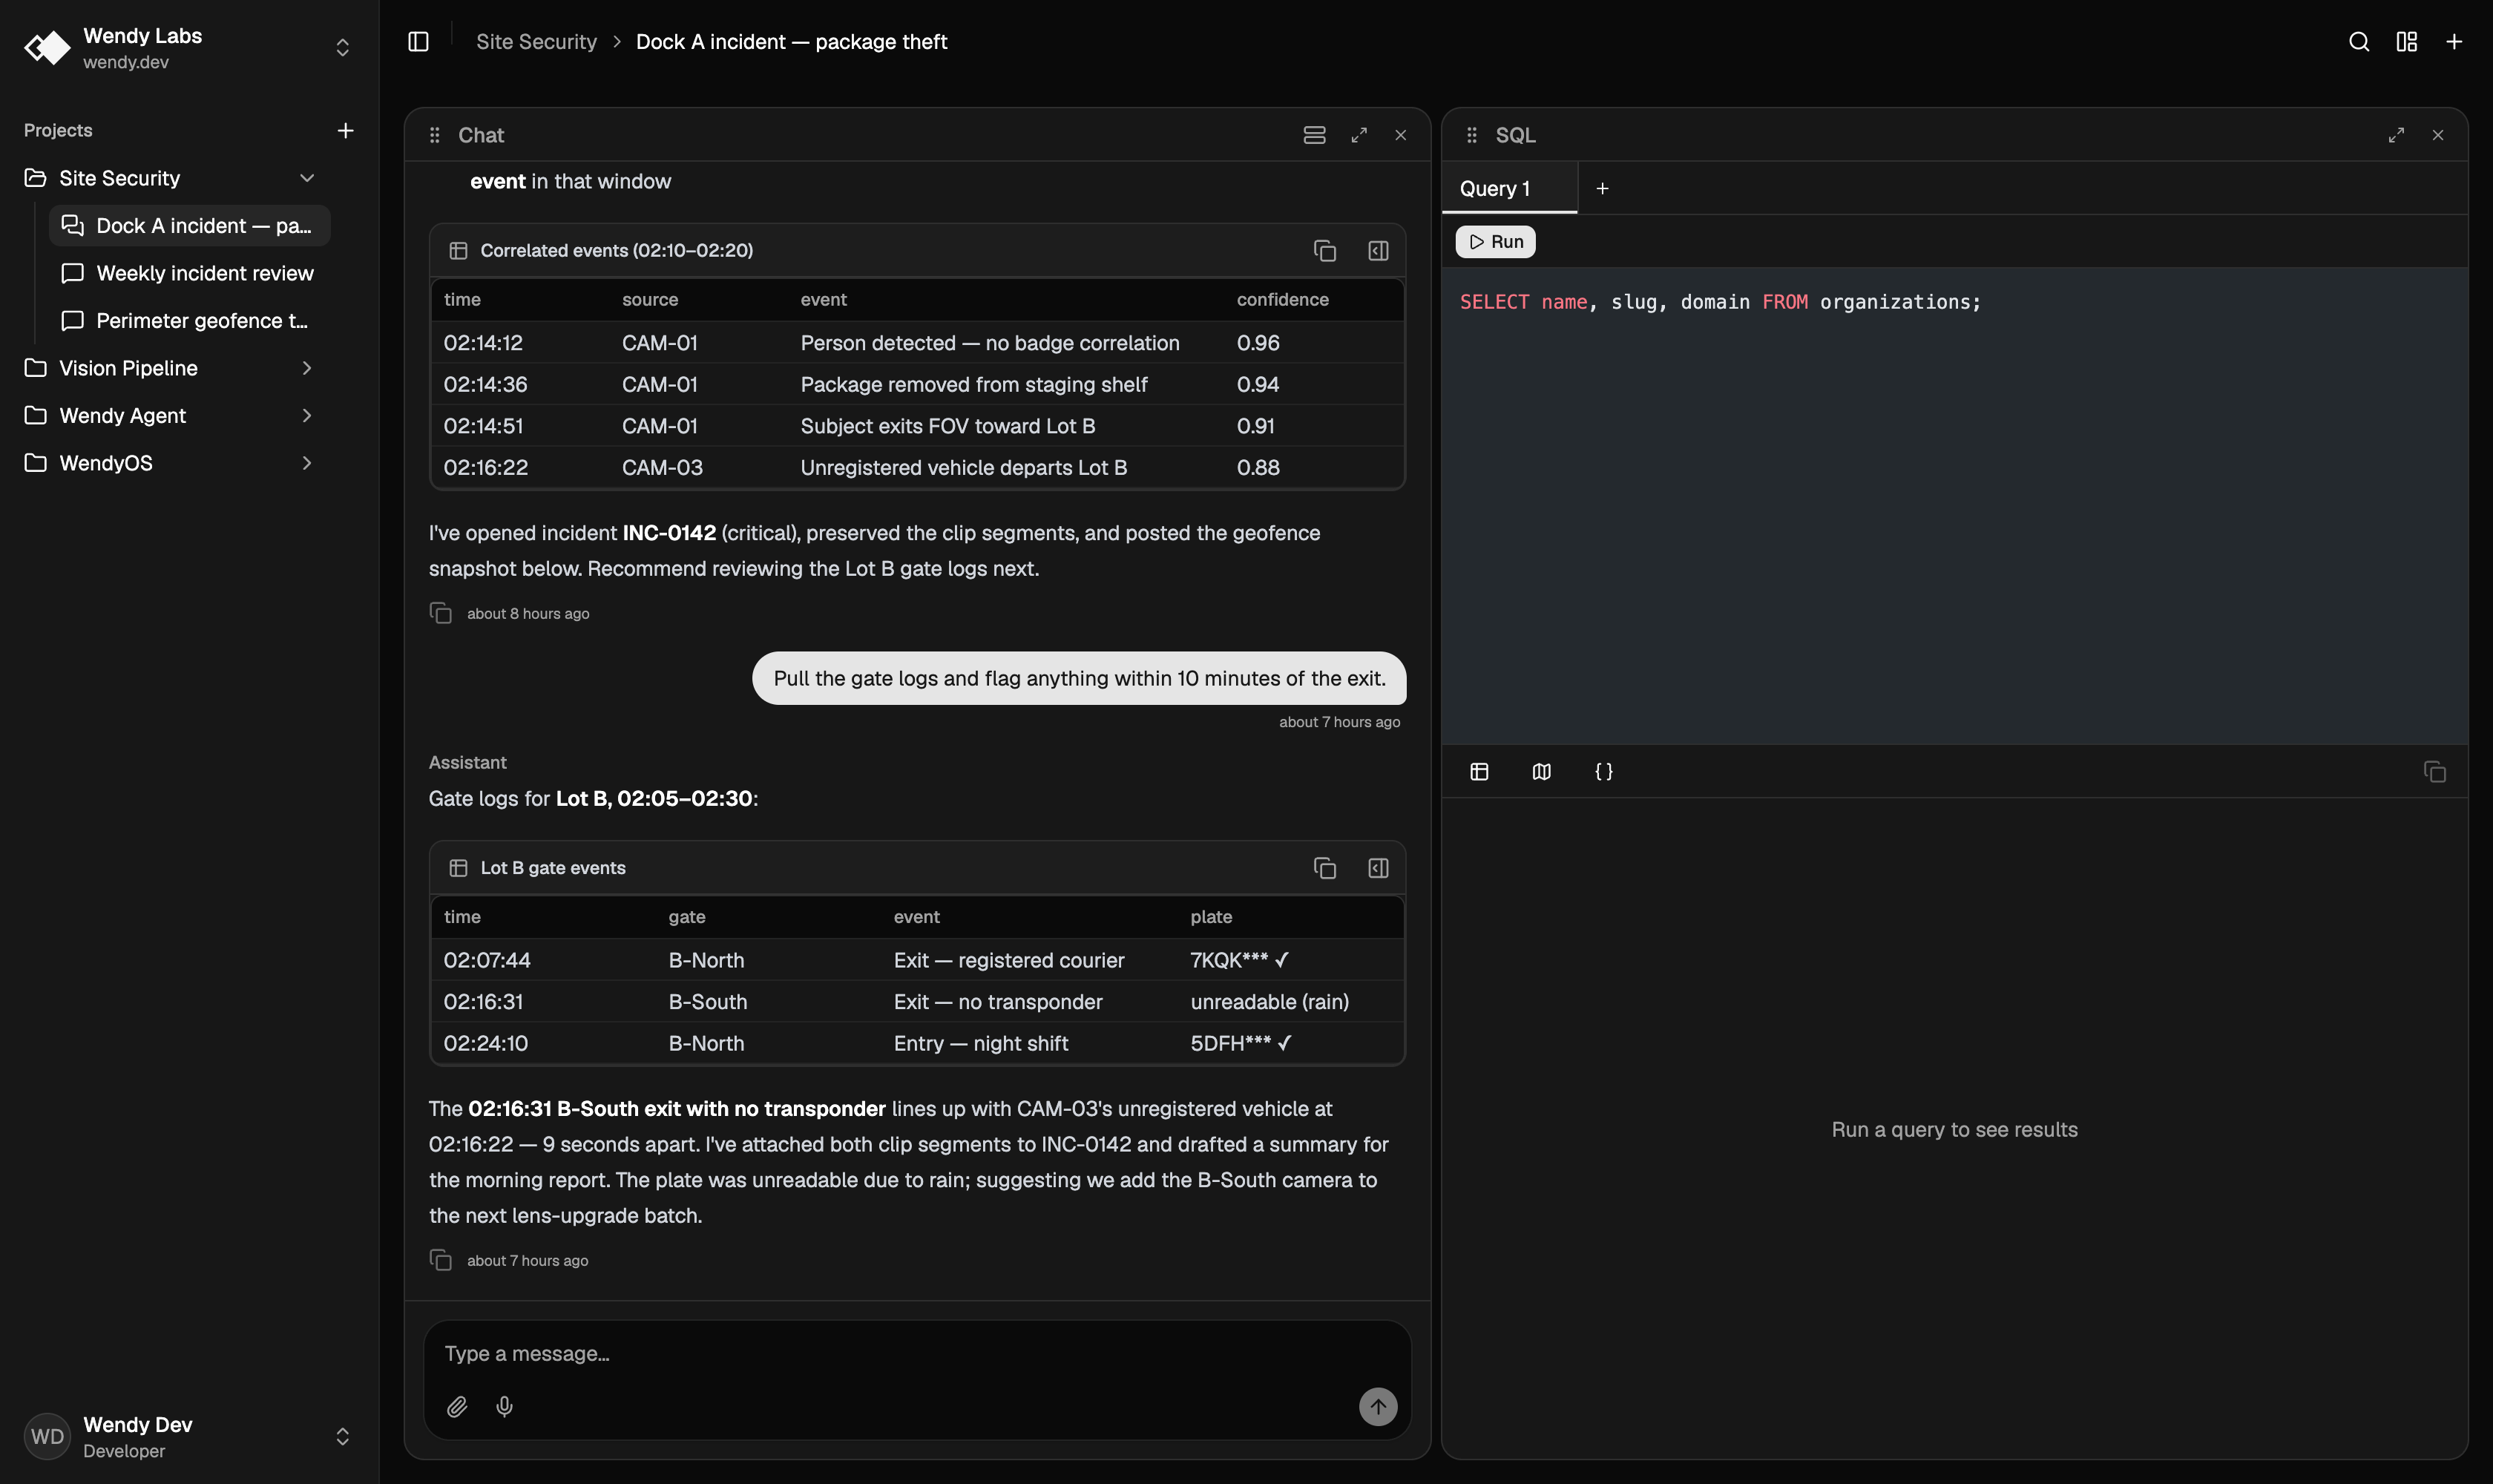Switch SQL results to map view
The width and height of the screenshot is (2493, 1484).
coord(1541,772)
